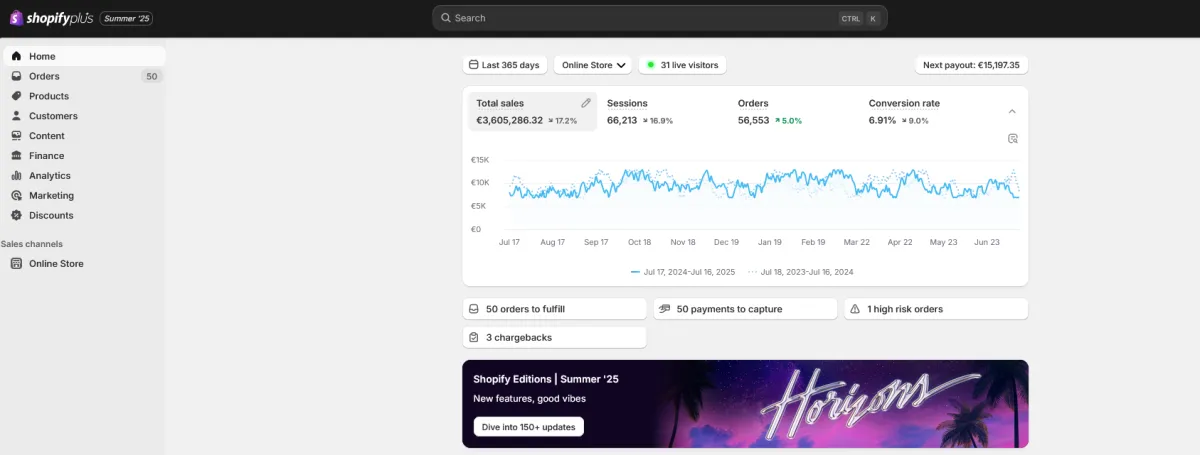The width and height of the screenshot is (1200, 455).
Task: Toggle the Jul 18, 2023-Jul 16, 2024 legend
Action: click(x=801, y=272)
